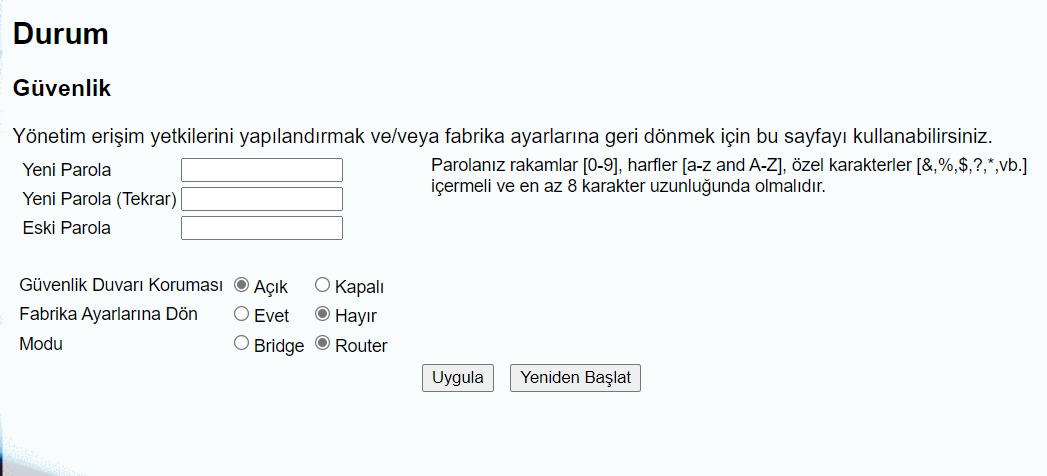Focus the Yeni Parola (Tekrar) input box

tap(262, 199)
